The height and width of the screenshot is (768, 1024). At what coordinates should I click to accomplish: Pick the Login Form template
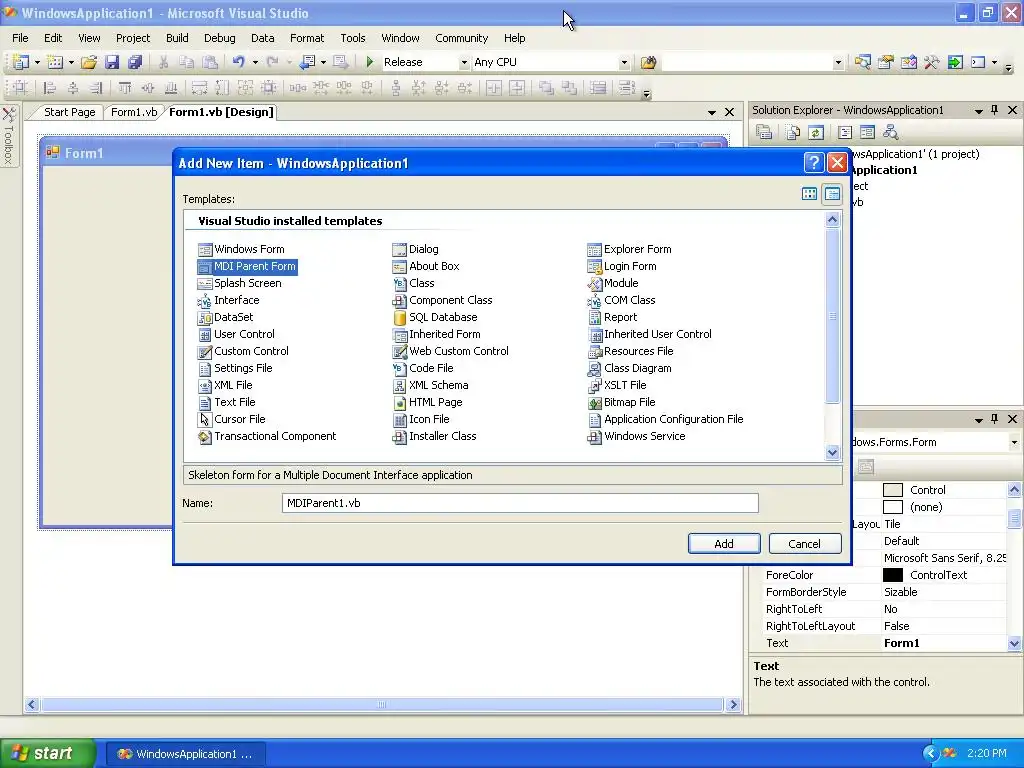click(622, 266)
